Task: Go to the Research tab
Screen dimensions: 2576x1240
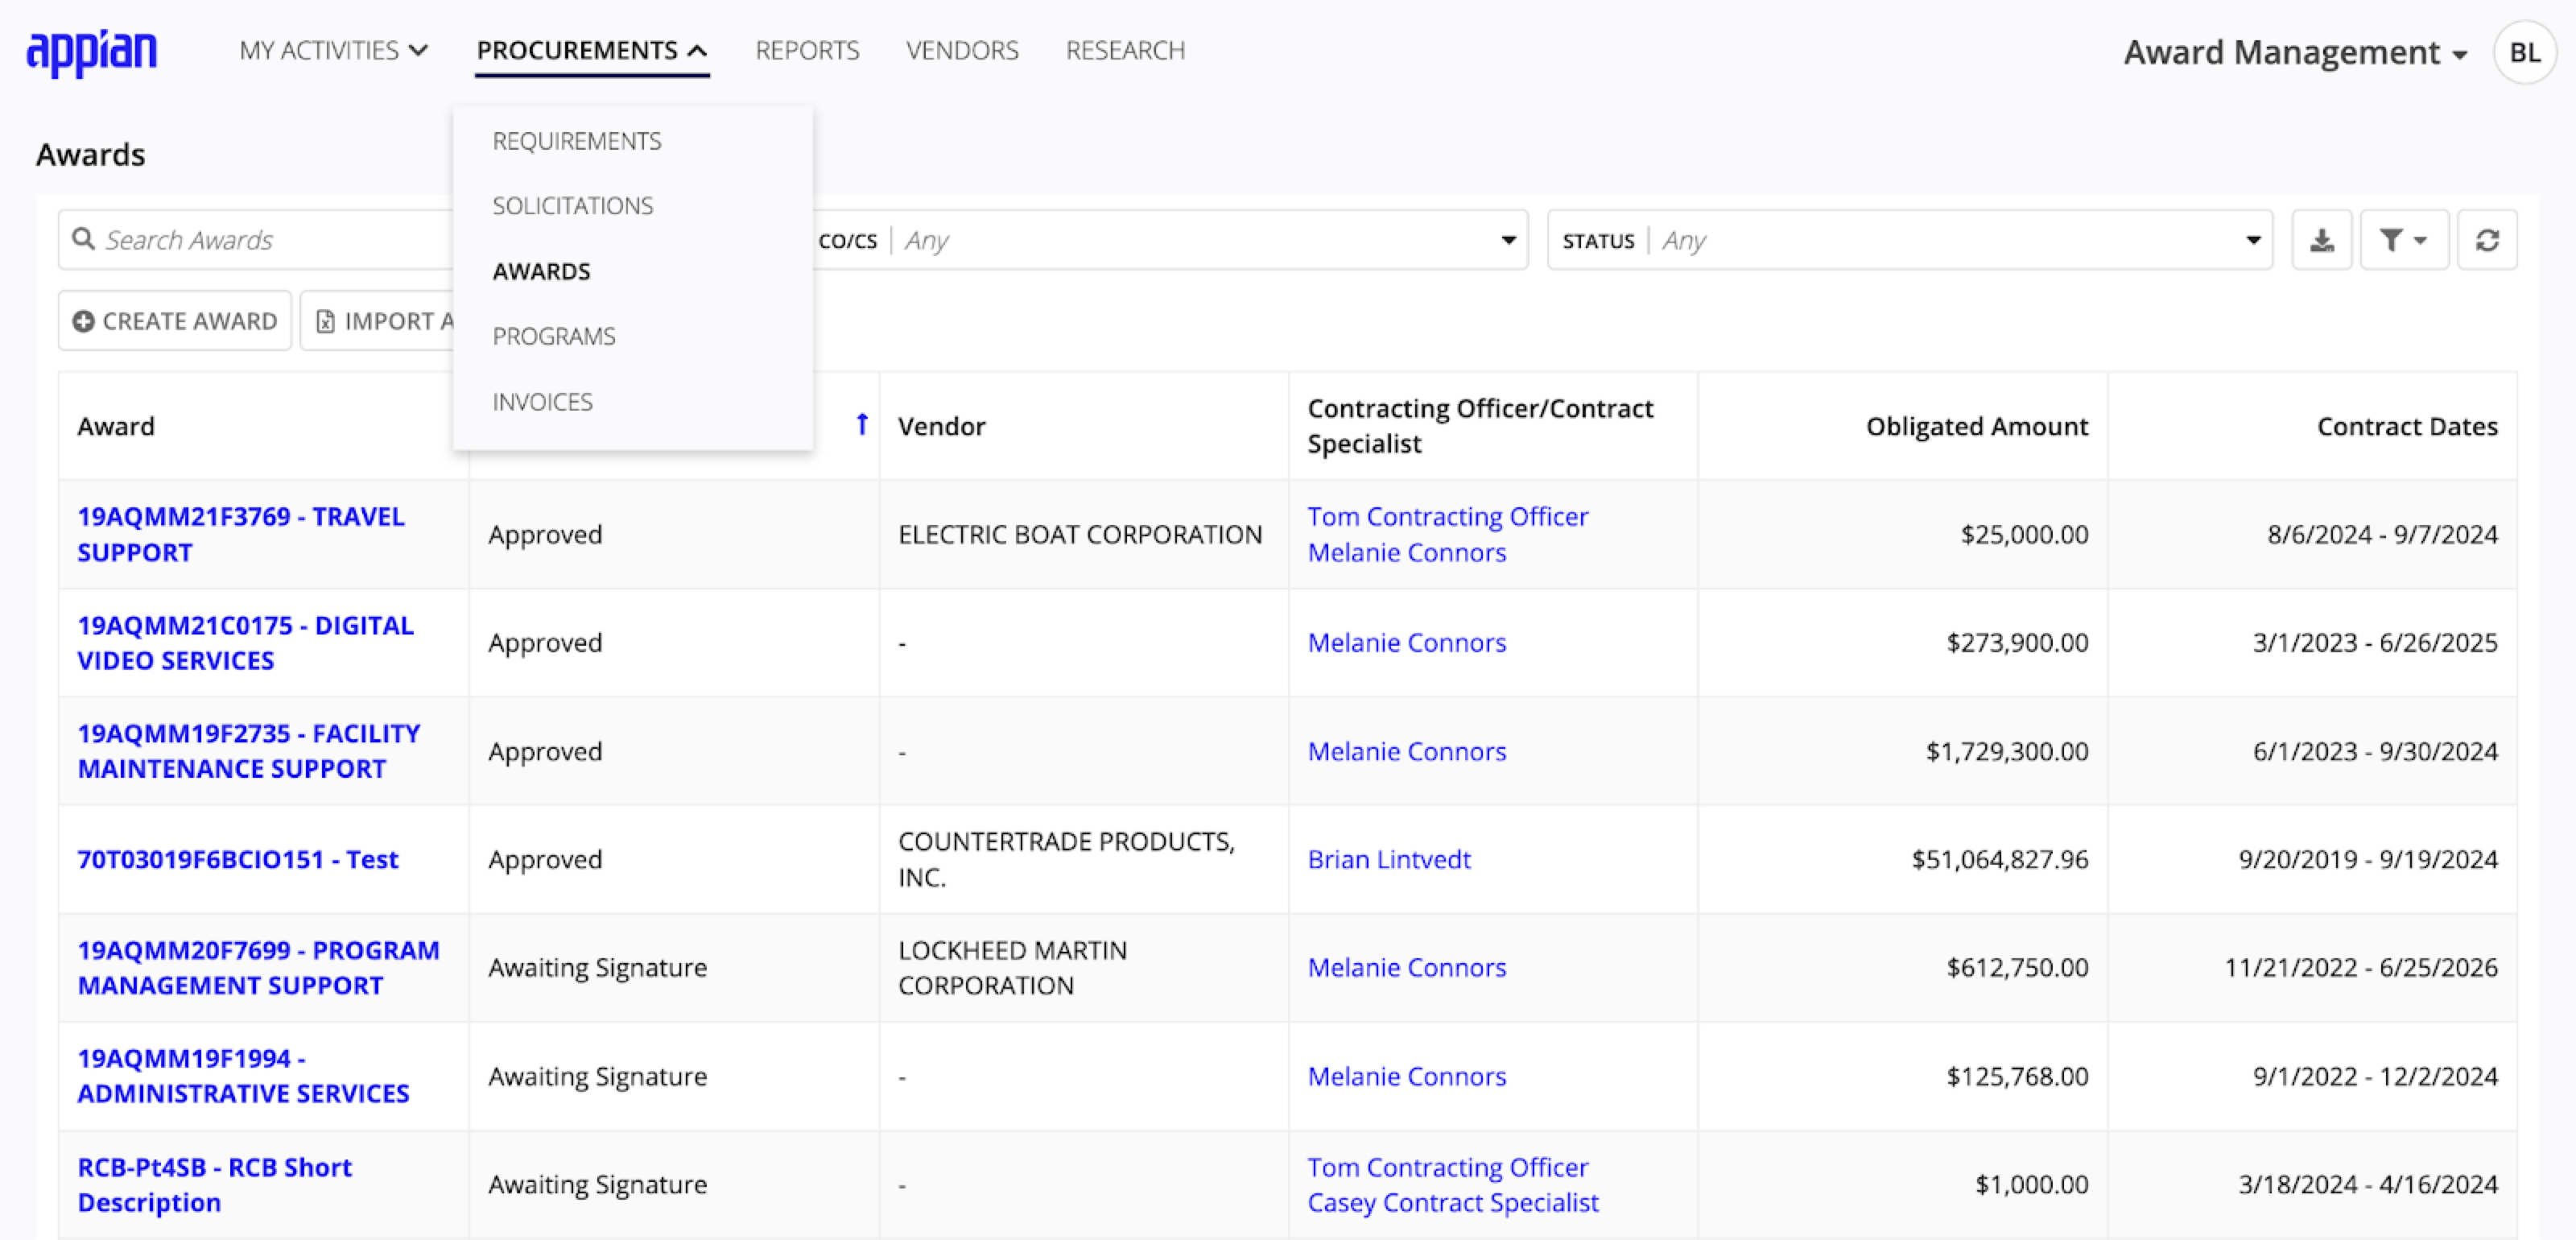Action: coord(1125,50)
